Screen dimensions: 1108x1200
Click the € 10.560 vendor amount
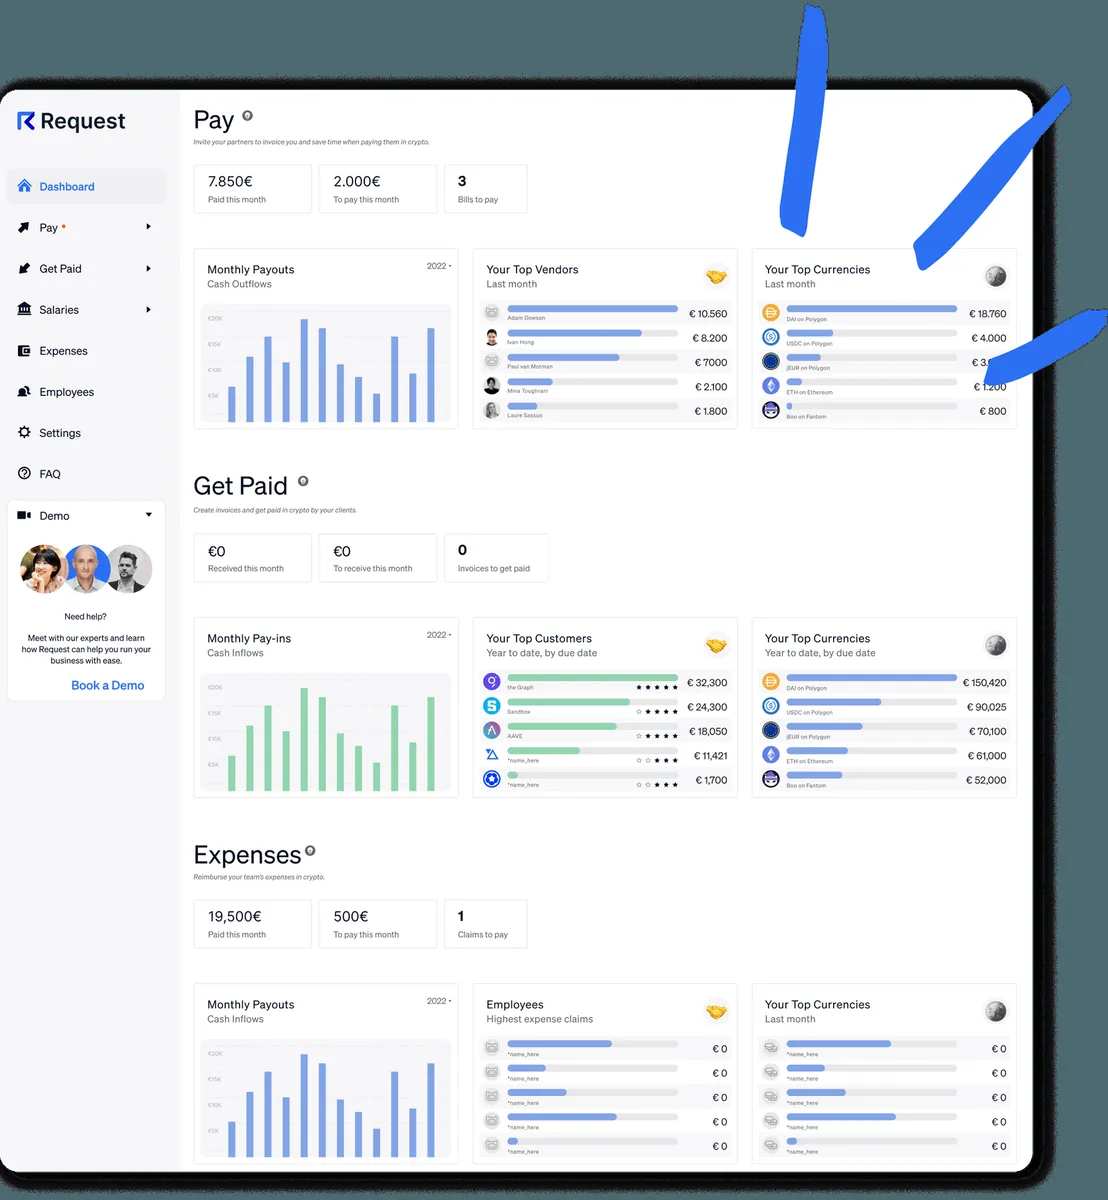coord(708,313)
